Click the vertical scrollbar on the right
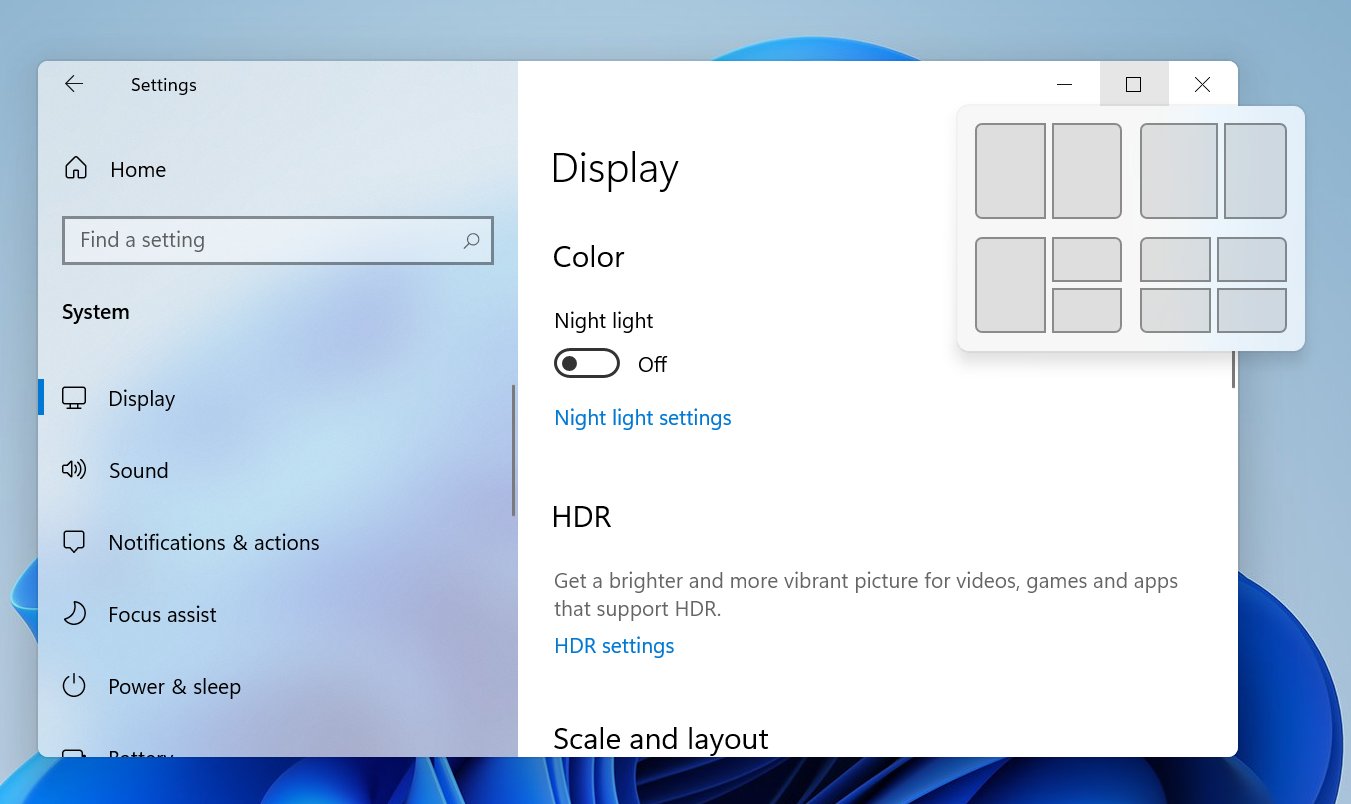Image resolution: width=1351 pixels, height=804 pixels. point(1233,370)
